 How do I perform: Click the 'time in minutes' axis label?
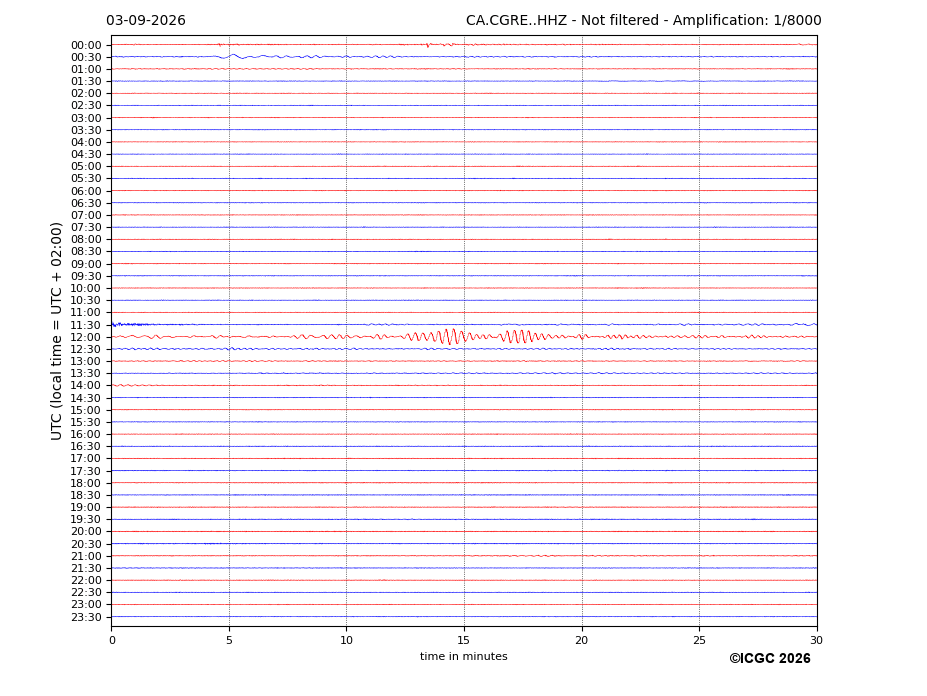(x=464, y=656)
